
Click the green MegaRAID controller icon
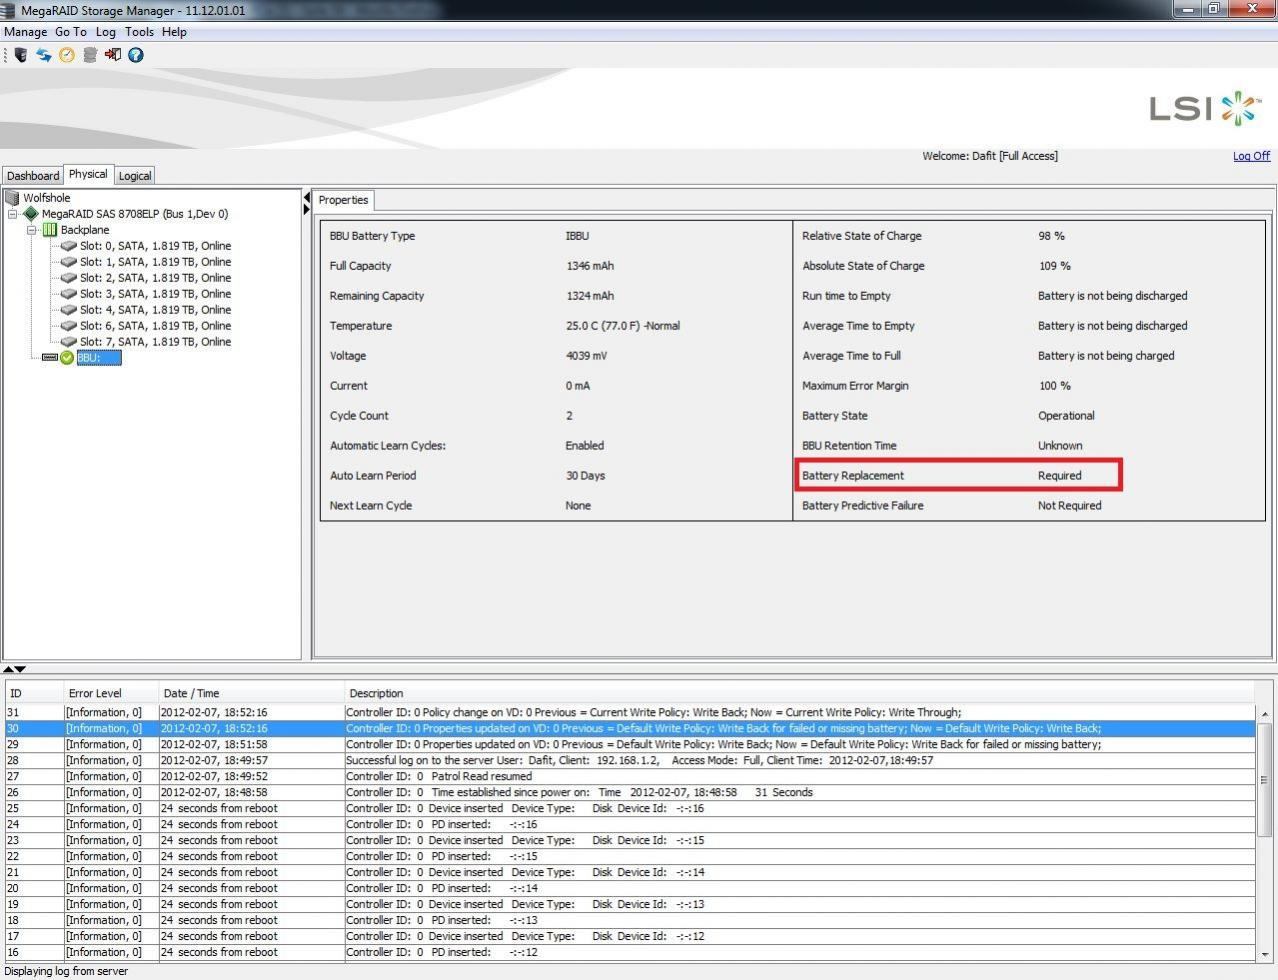31,214
